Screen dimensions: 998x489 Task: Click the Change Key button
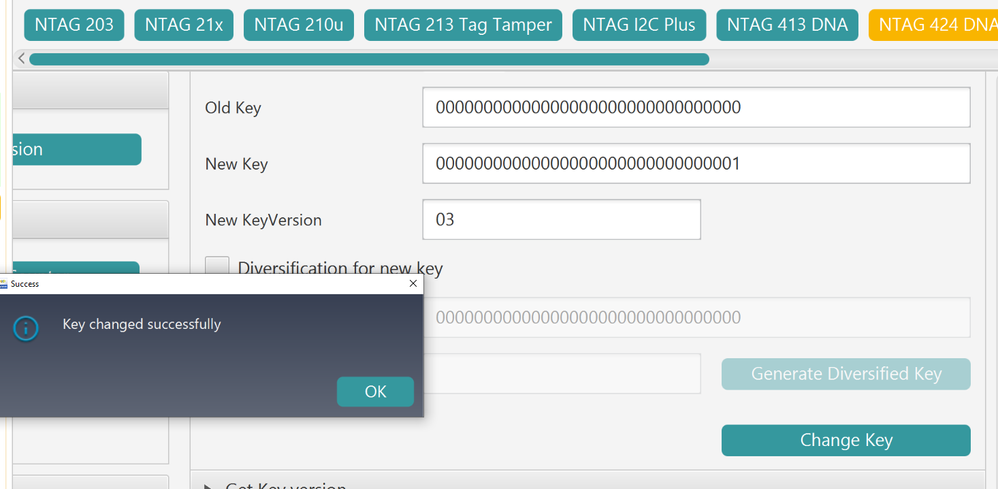click(846, 440)
